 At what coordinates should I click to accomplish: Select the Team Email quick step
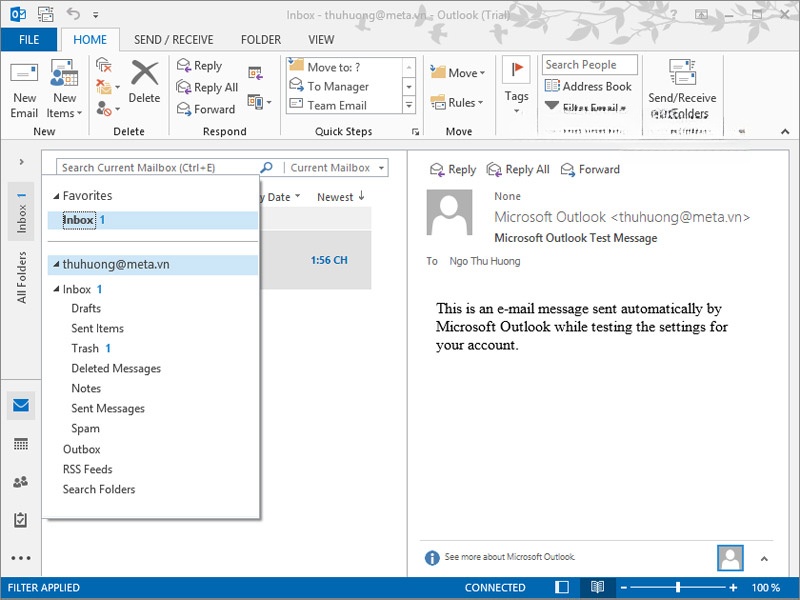(x=344, y=105)
